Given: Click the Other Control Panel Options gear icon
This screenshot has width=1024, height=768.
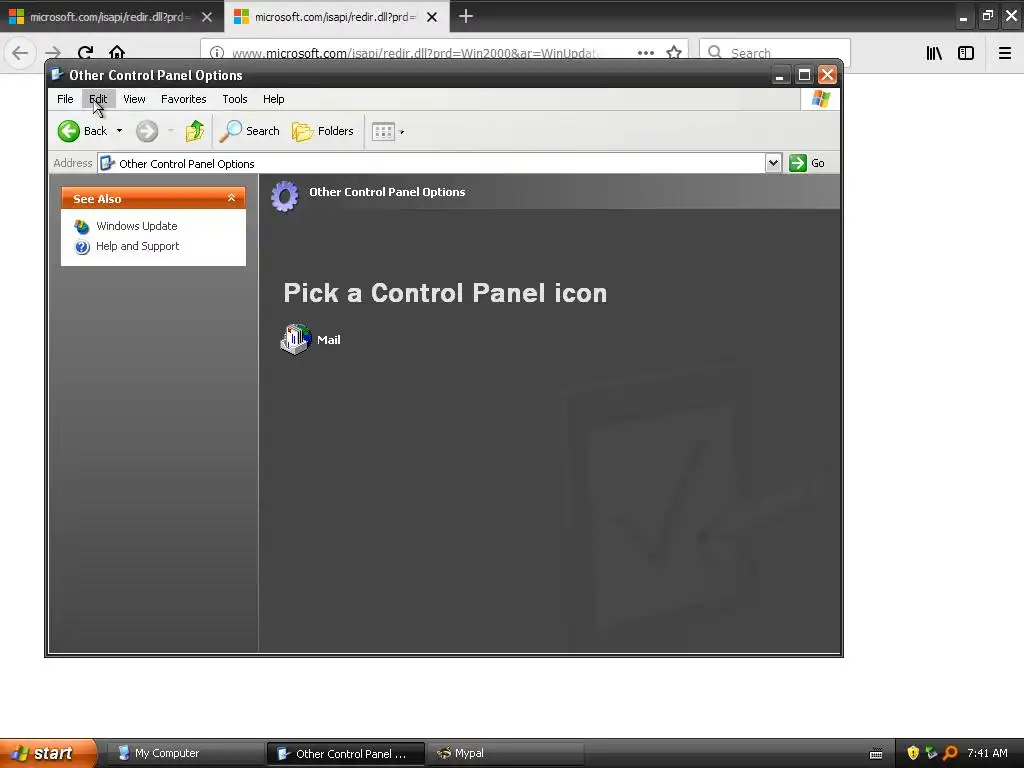Looking at the screenshot, I should [285, 196].
